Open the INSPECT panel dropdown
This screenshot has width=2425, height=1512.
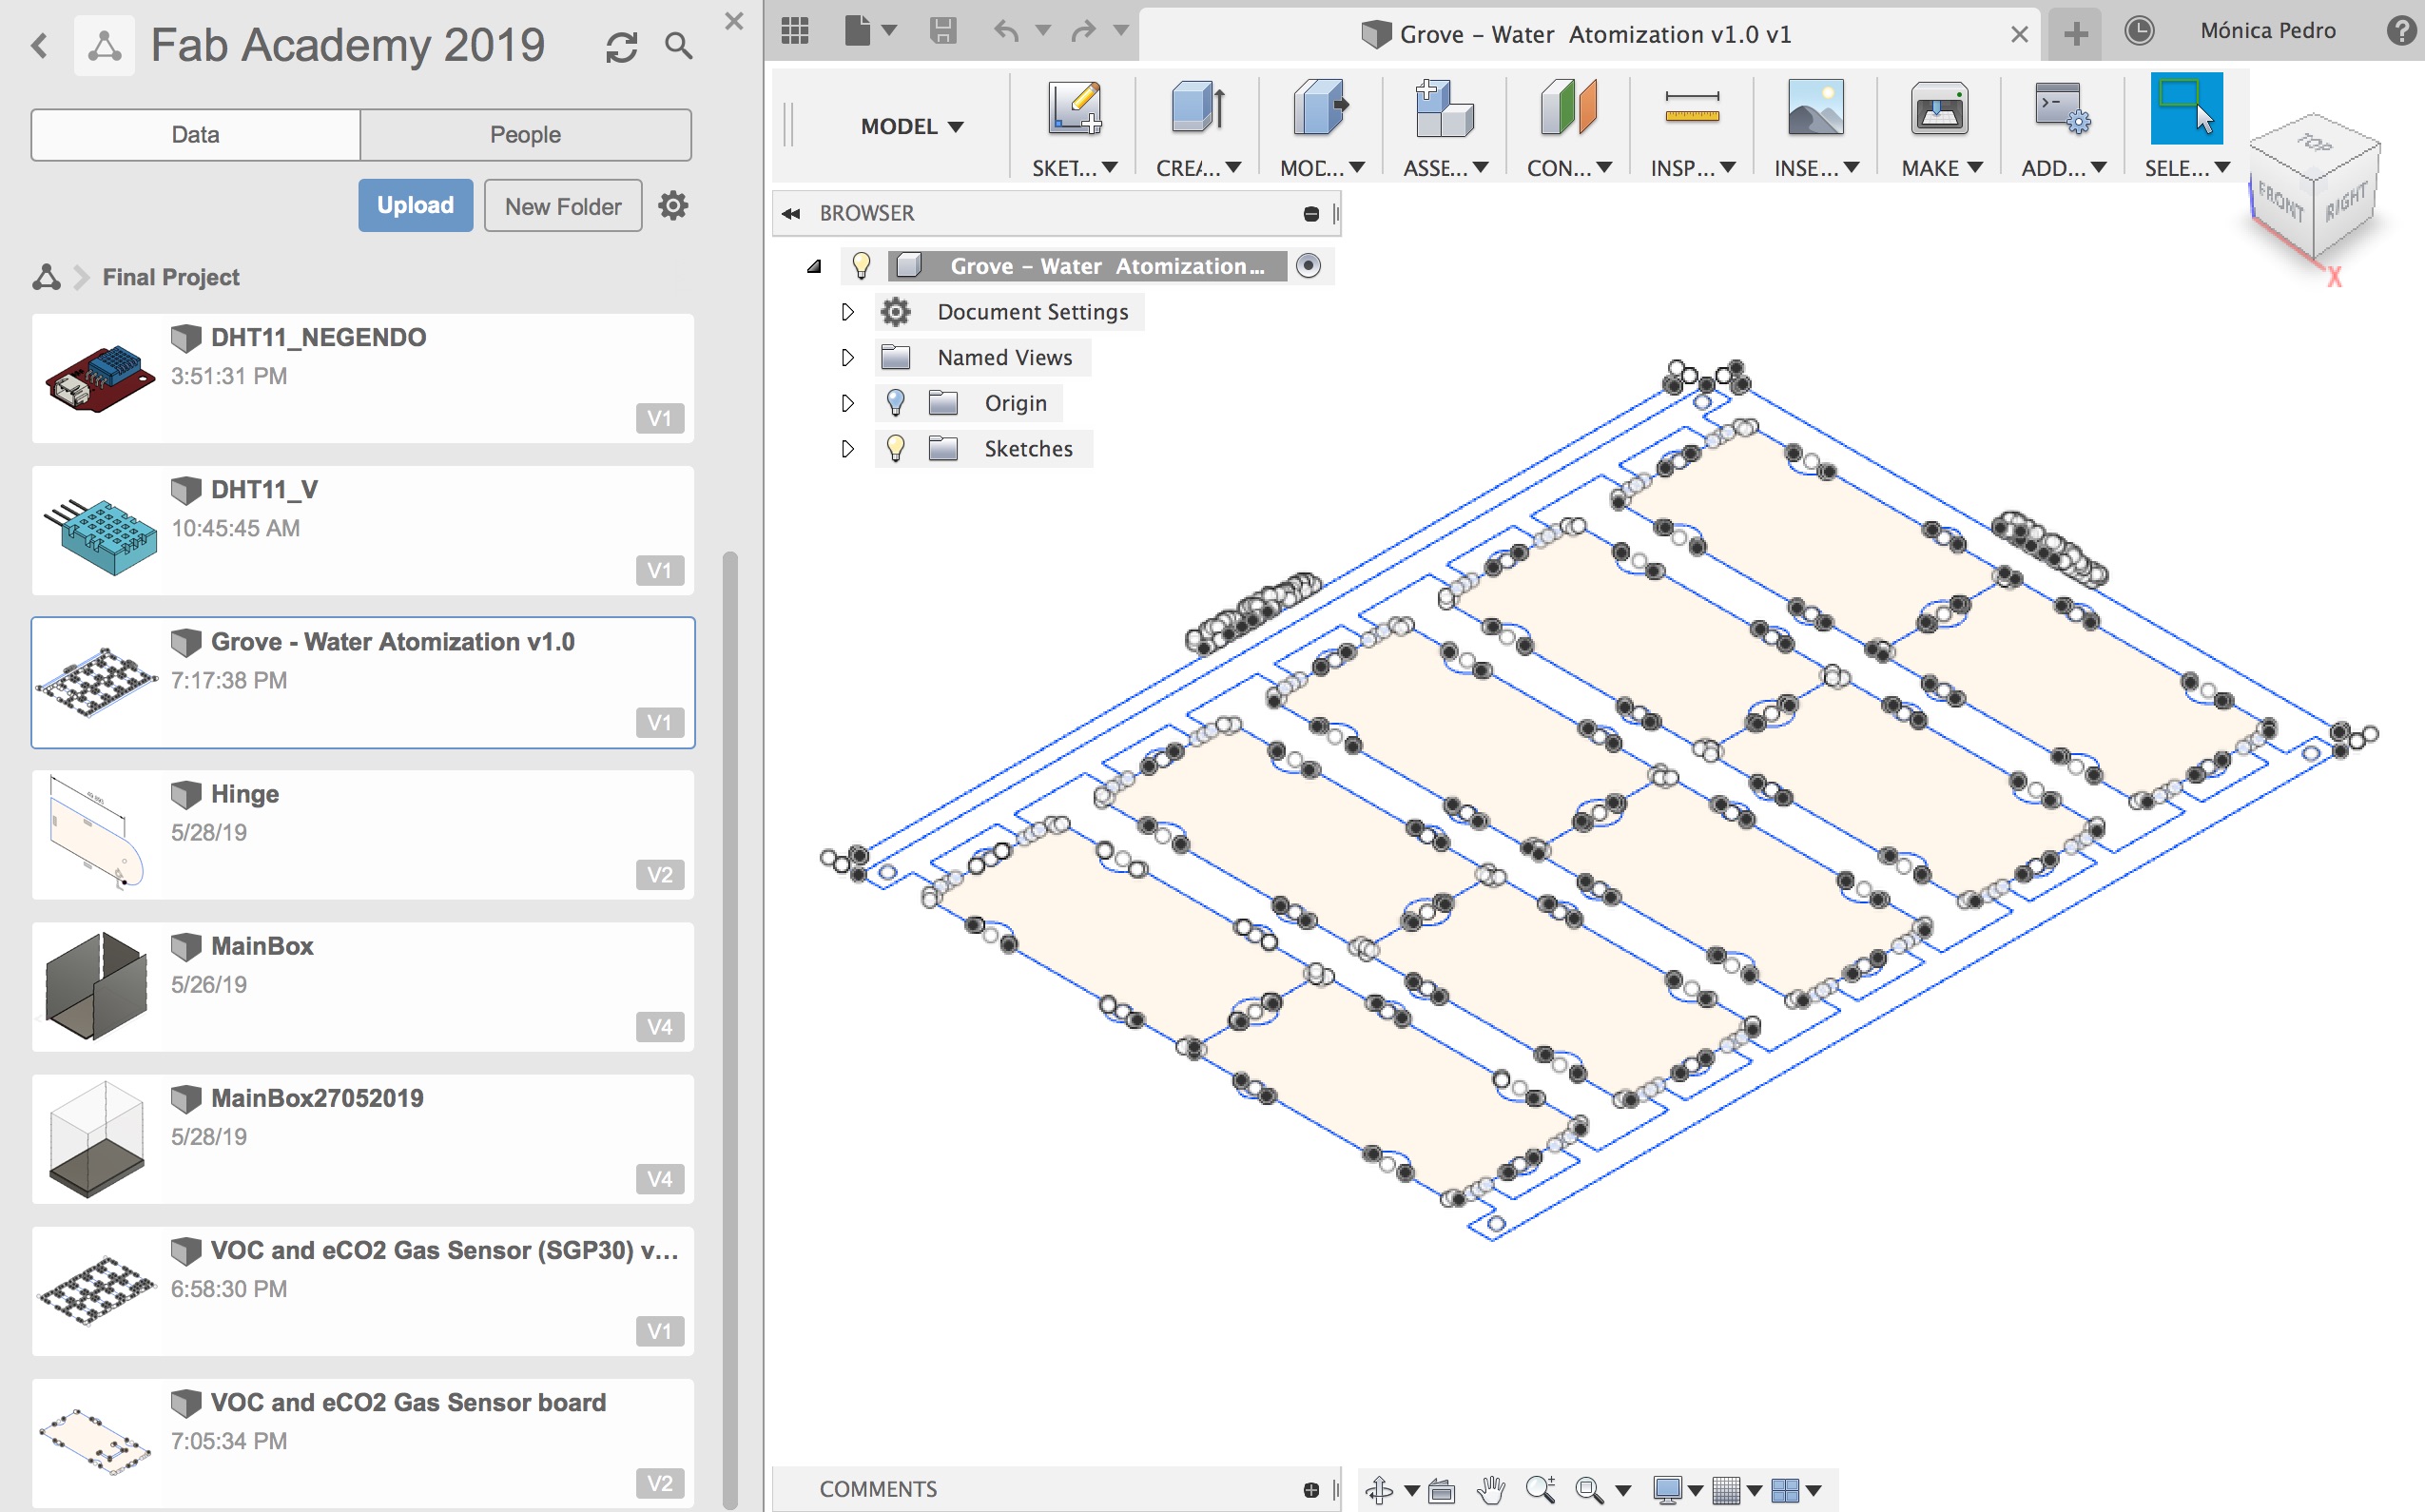(x=1692, y=168)
